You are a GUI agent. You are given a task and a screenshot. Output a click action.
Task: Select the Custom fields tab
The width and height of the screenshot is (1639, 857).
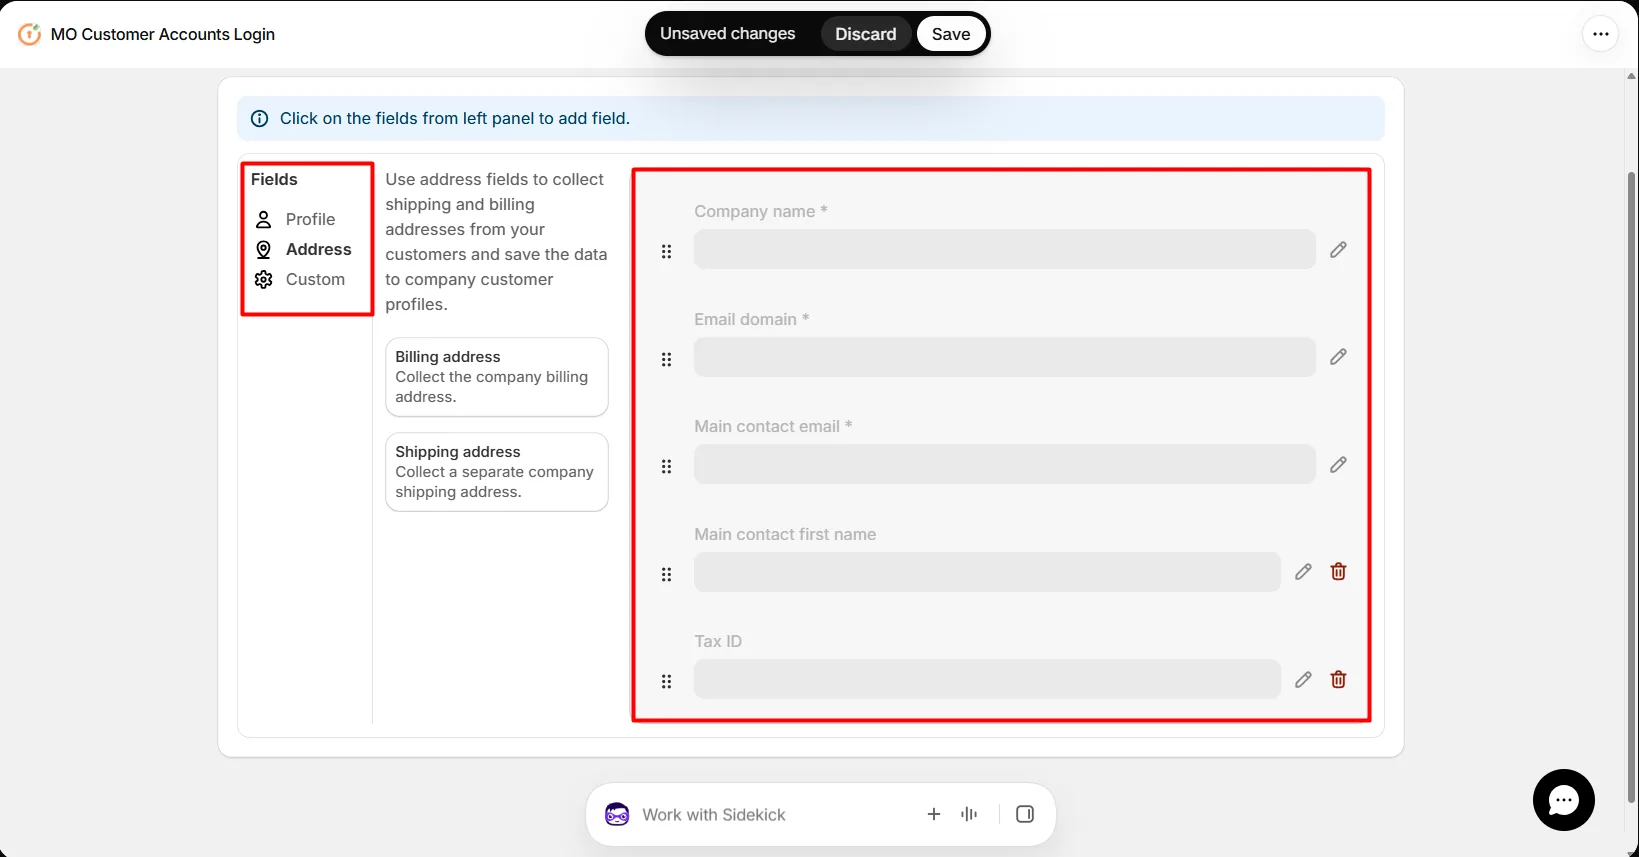pos(301,279)
